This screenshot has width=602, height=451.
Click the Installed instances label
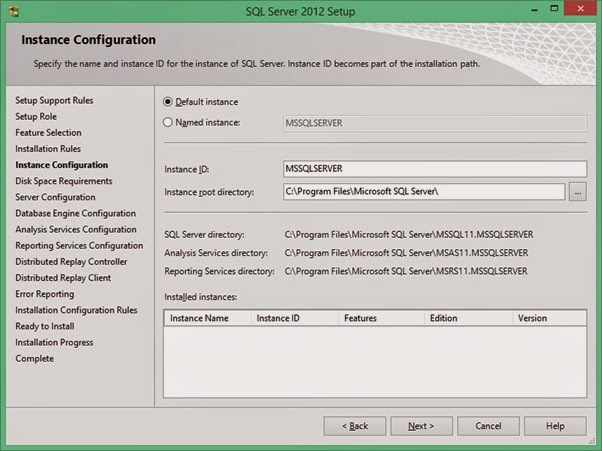pos(200,297)
